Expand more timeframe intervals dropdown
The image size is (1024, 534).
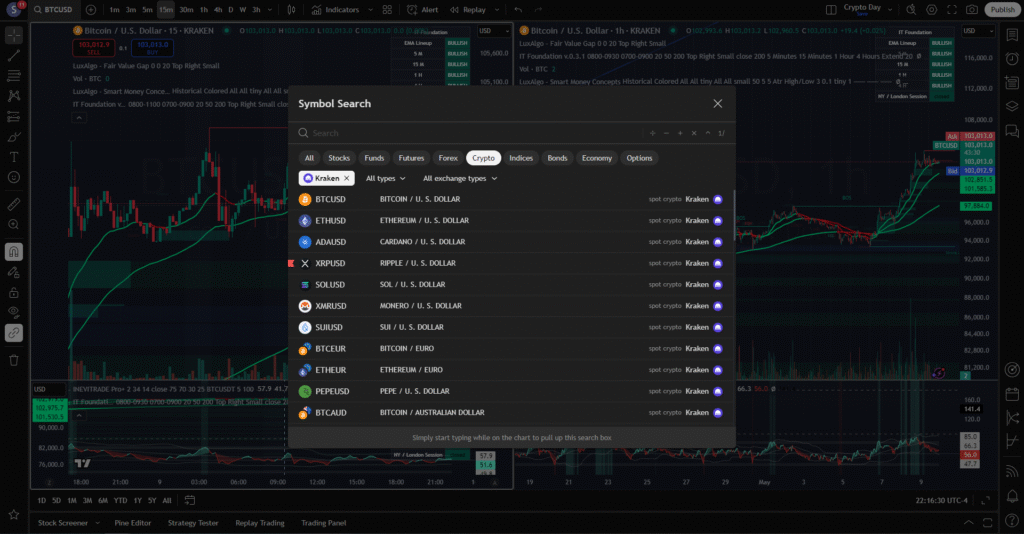coord(270,10)
